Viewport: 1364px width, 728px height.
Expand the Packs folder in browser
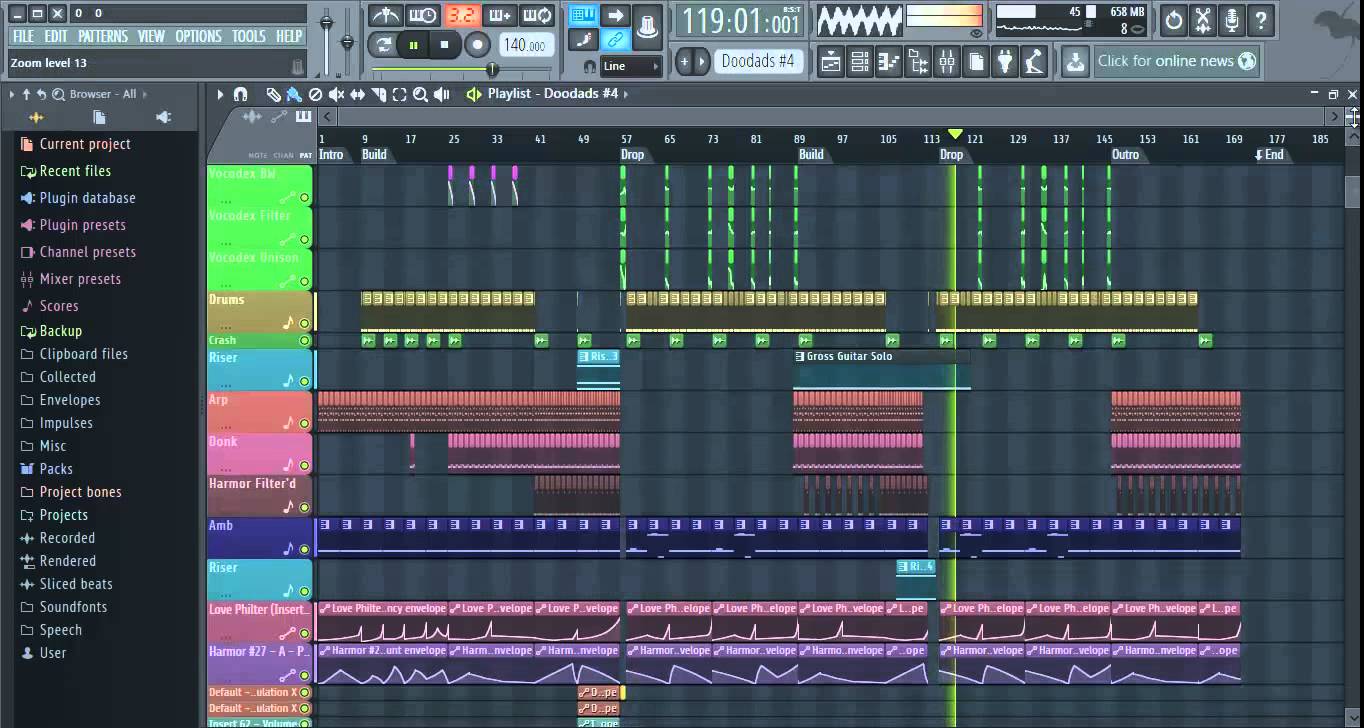click(x=47, y=469)
